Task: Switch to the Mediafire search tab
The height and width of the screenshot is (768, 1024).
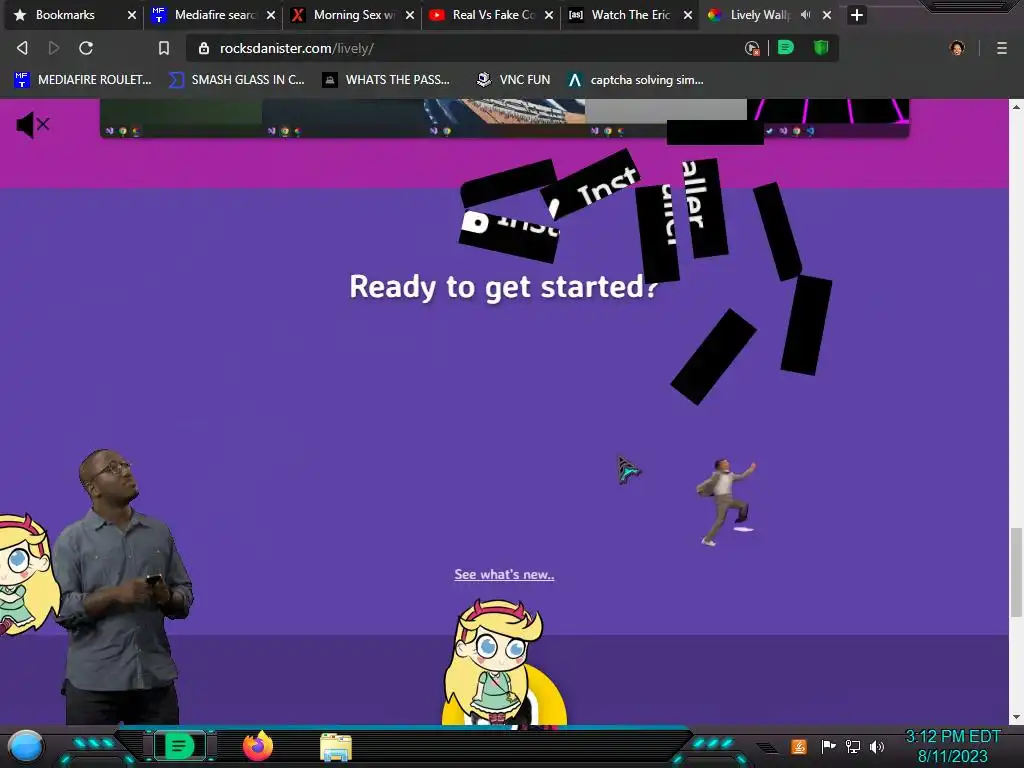Action: tap(215, 14)
